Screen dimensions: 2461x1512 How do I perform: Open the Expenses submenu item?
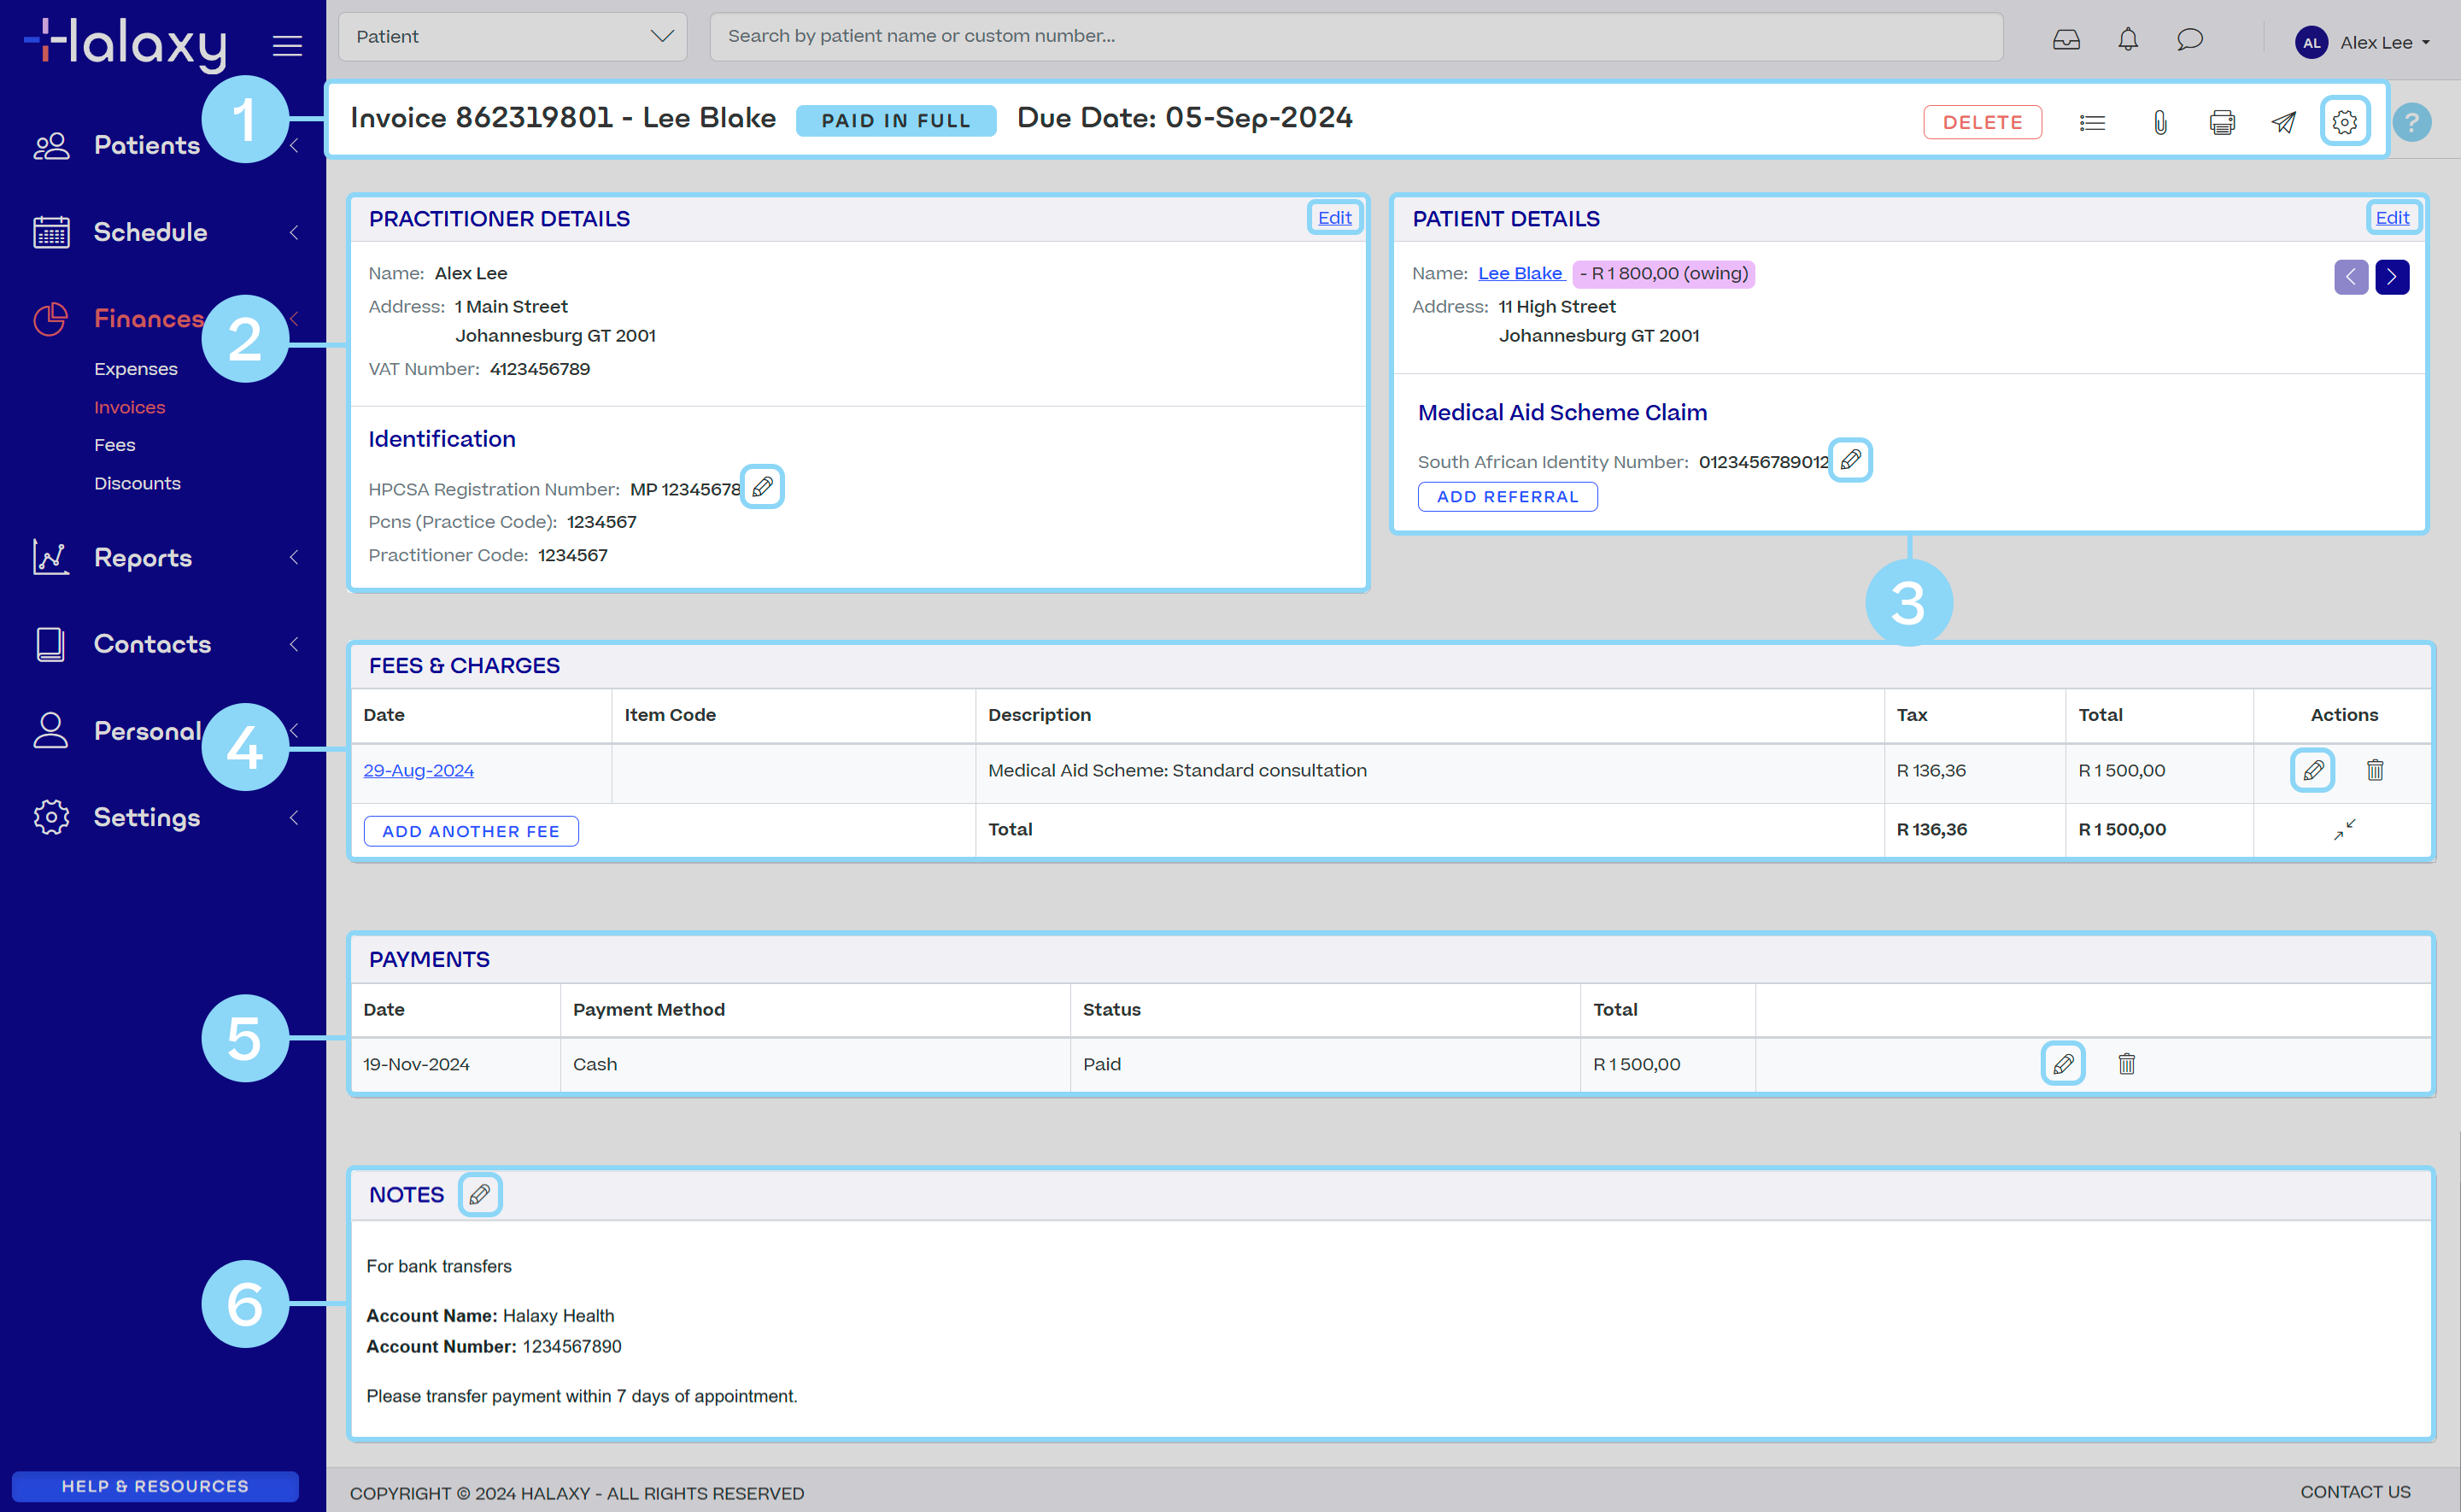(136, 369)
